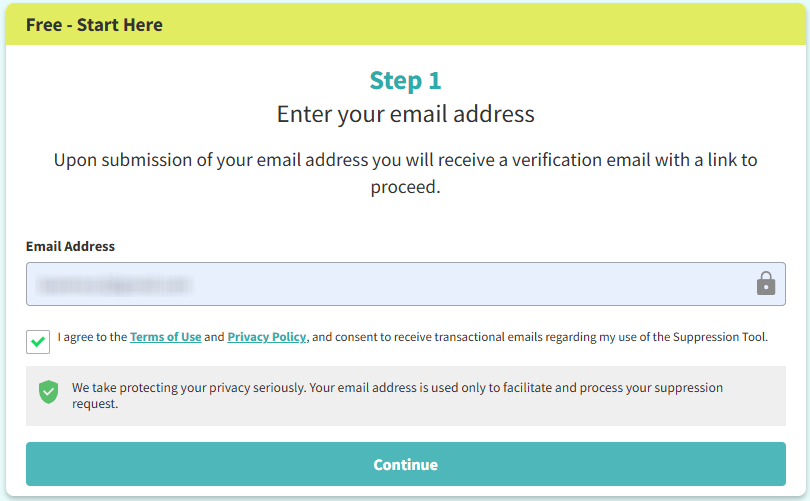The width and height of the screenshot is (810, 501).
Task: Click the green shield privacy icon
Action: tap(48, 392)
